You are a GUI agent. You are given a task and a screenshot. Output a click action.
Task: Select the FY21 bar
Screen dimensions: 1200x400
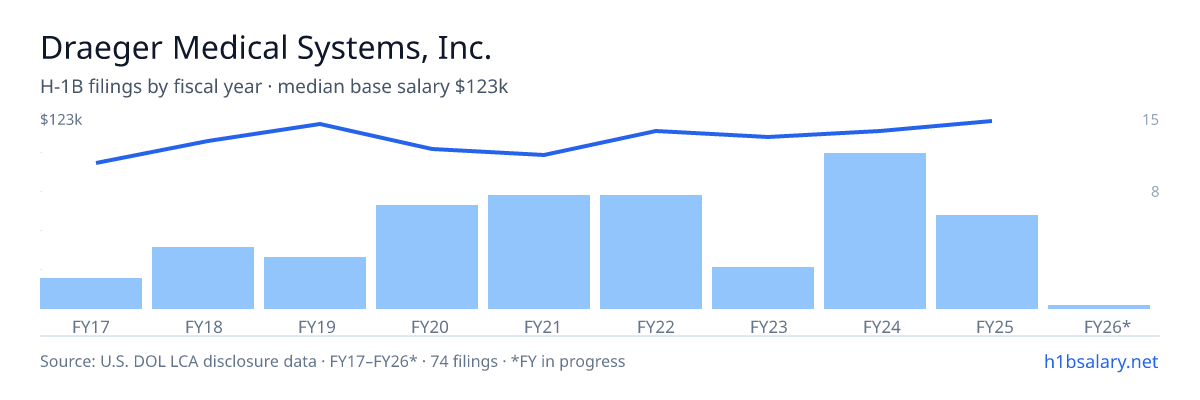coord(539,252)
